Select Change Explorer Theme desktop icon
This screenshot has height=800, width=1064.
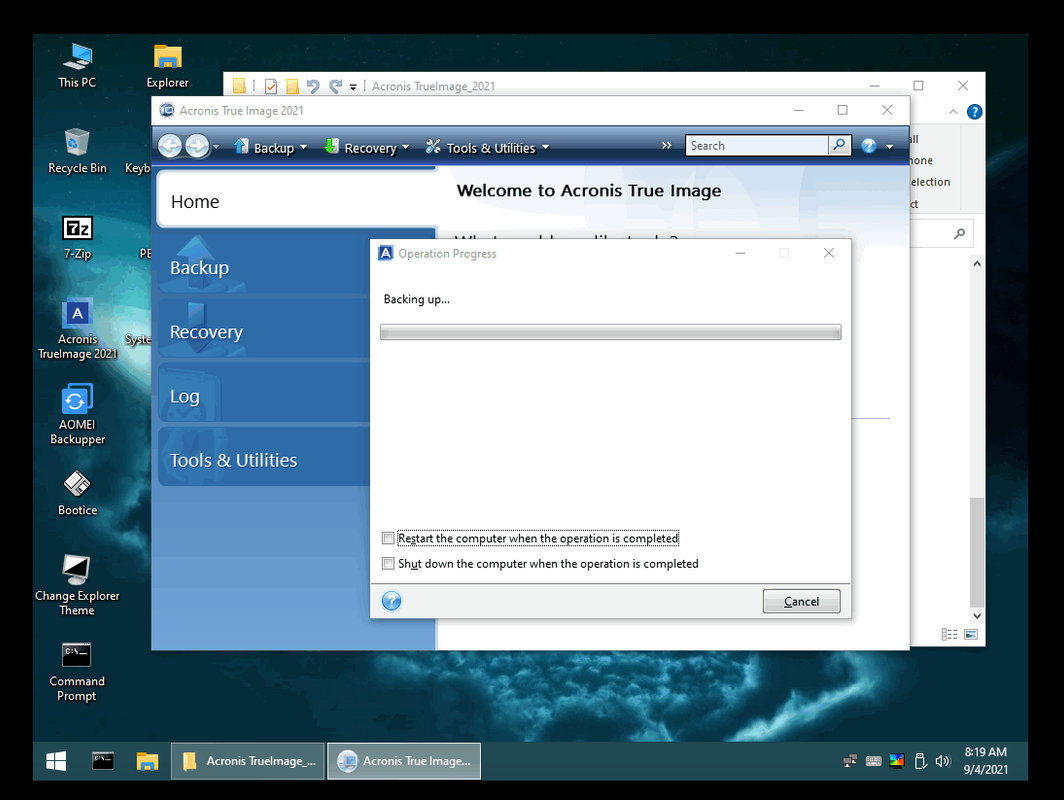pos(77,585)
